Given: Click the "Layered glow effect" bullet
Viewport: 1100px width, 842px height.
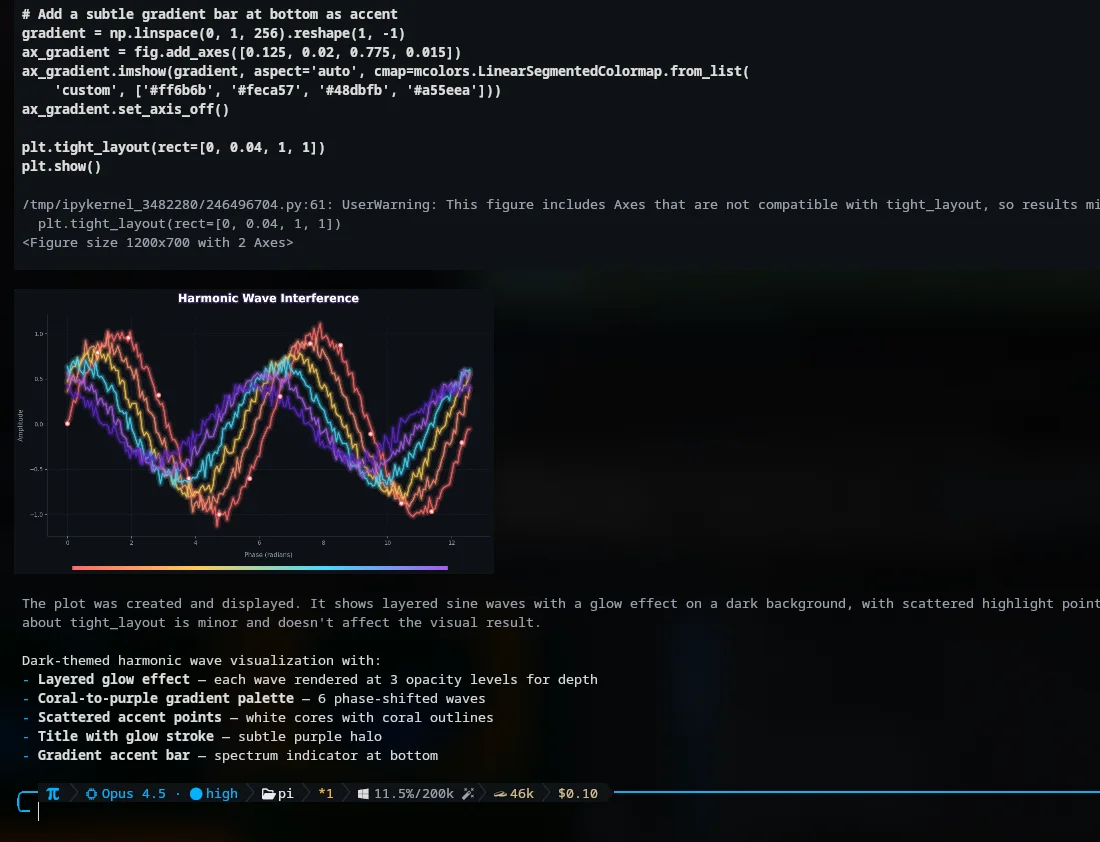Looking at the screenshot, I should pyautogui.click(x=113, y=680).
